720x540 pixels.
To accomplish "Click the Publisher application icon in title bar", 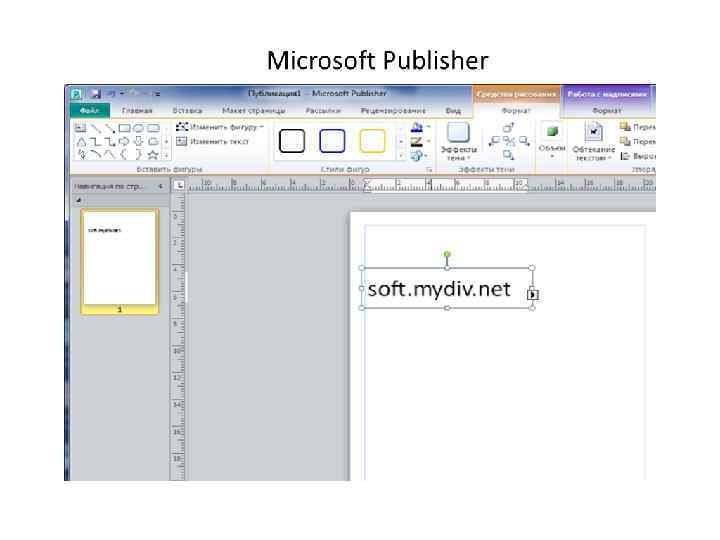I will coord(77,94).
